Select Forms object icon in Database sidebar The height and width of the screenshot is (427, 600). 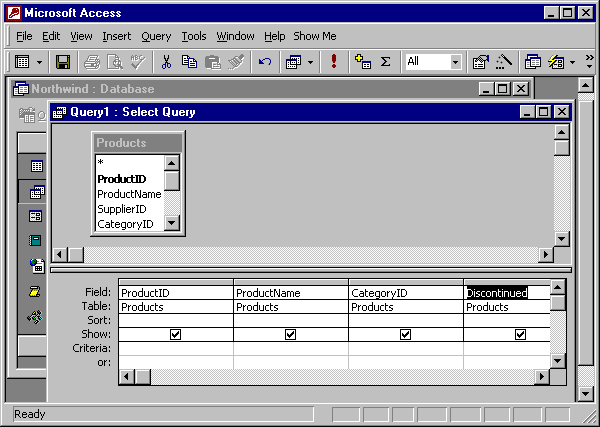point(36,216)
